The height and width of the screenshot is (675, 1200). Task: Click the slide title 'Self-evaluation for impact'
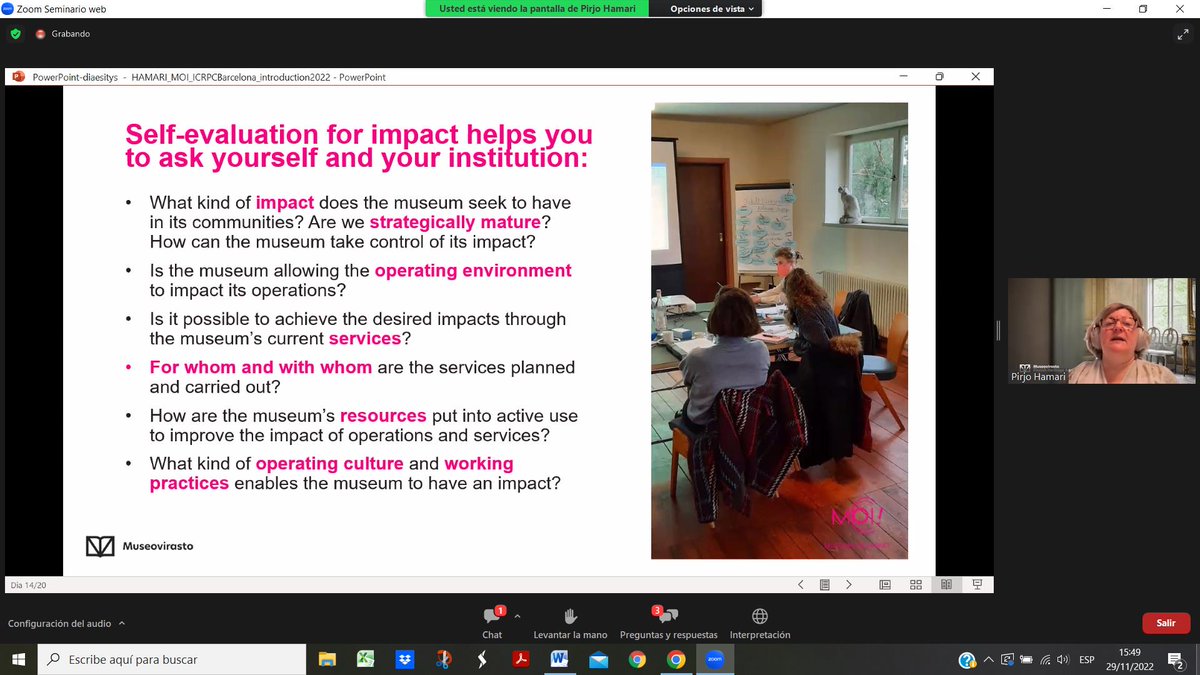pyautogui.click(x=359, y=146)
